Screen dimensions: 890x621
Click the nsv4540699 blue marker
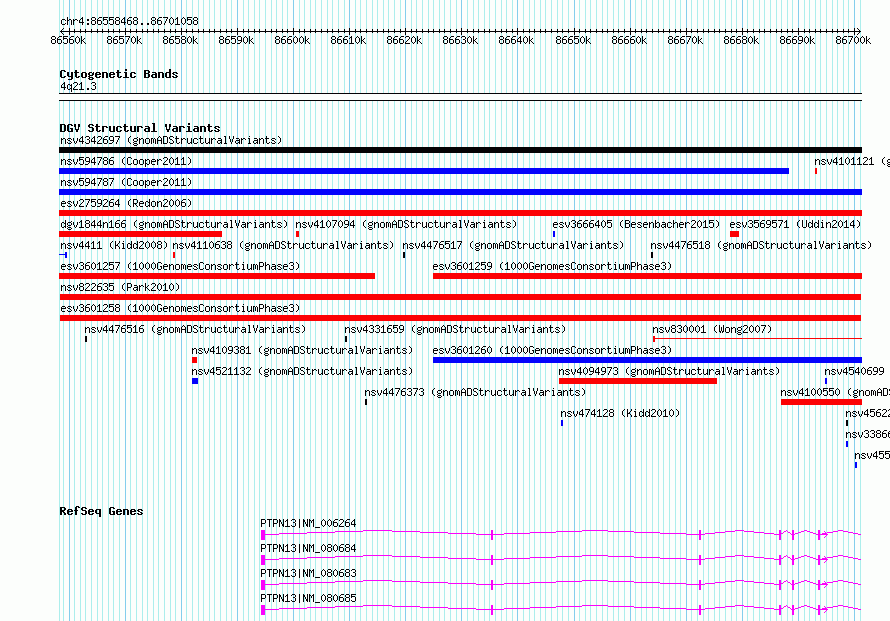(826, 381)
